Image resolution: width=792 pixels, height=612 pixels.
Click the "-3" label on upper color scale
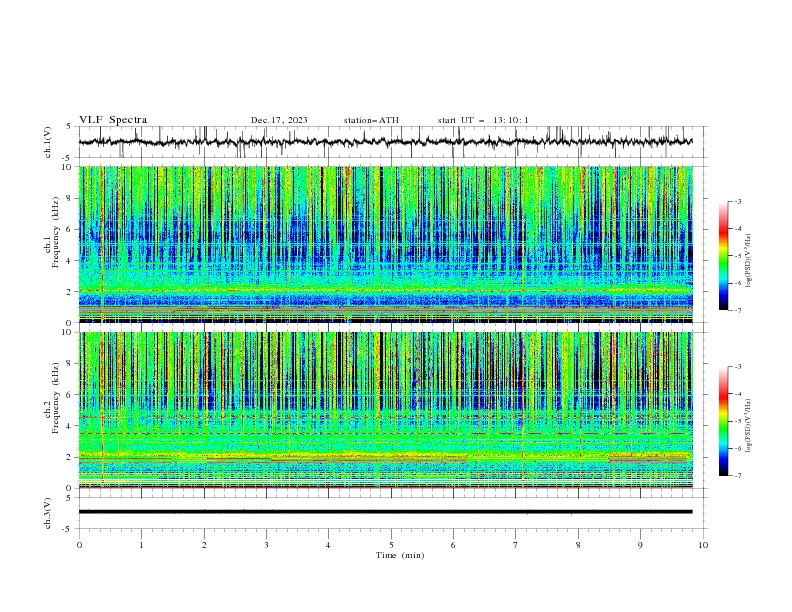(737, 201)
